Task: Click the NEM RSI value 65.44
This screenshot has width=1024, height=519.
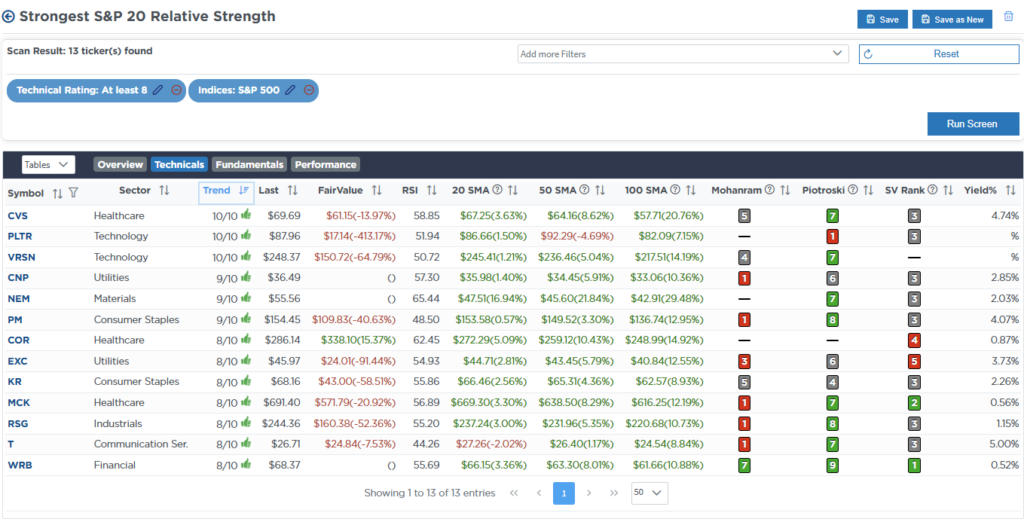Action: click(x=427, y=298)
